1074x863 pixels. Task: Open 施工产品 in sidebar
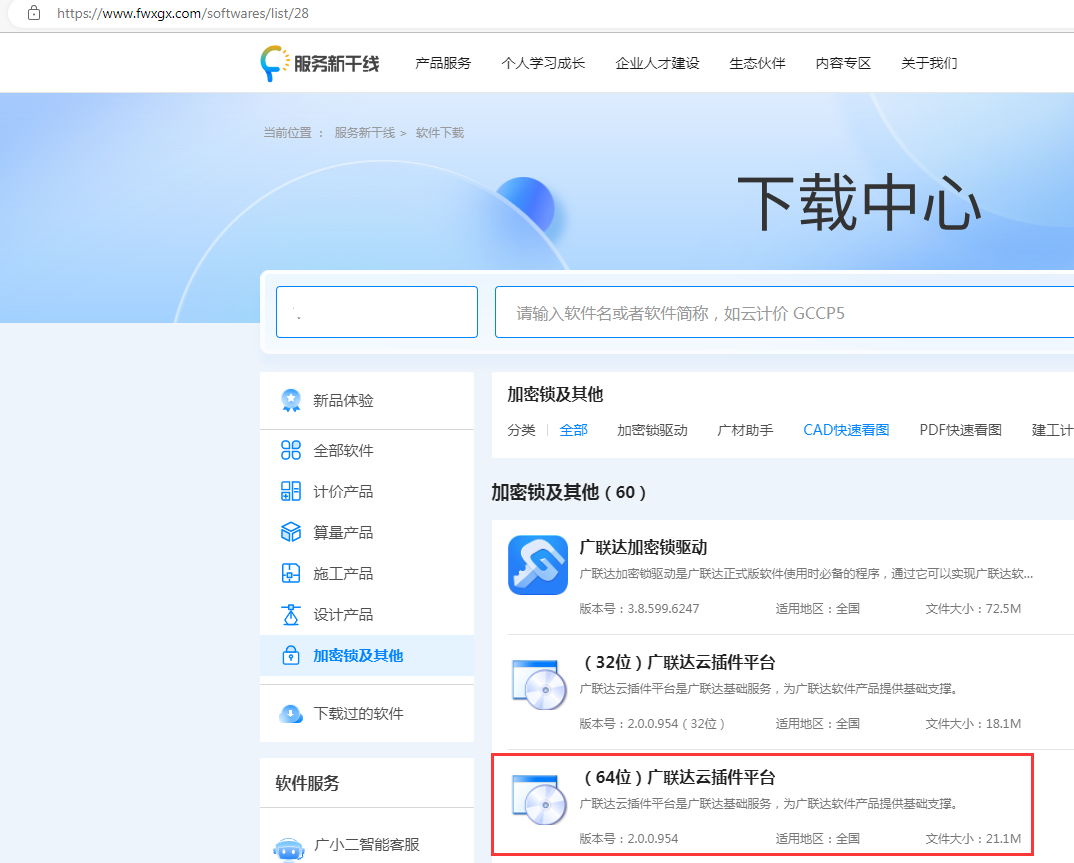367,574
